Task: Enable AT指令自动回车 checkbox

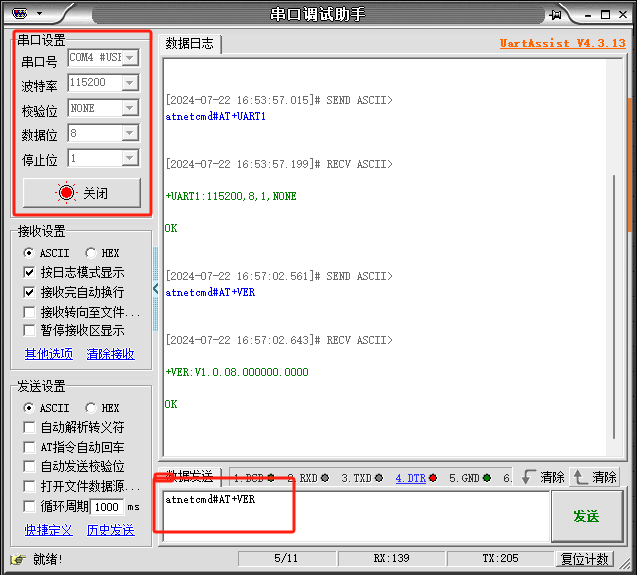Action: (x=30, y=447)
